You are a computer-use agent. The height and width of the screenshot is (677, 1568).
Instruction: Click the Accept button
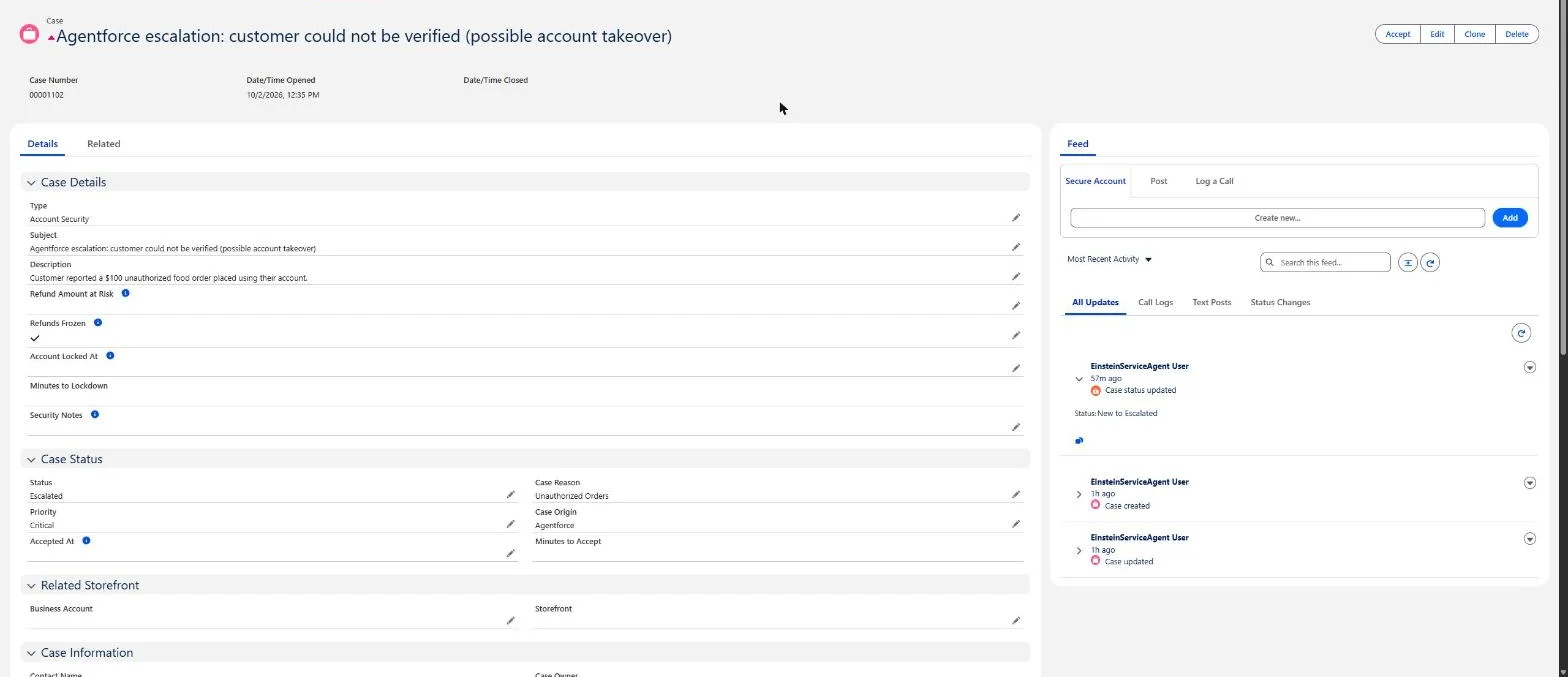pos(1397,34)
